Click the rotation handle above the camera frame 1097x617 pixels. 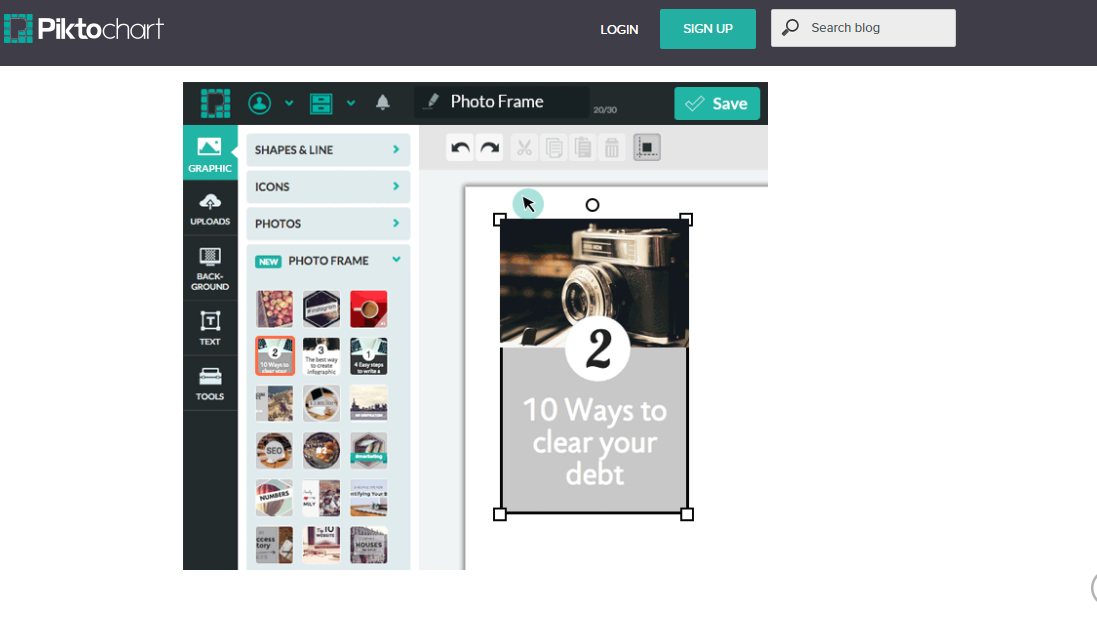593,205
